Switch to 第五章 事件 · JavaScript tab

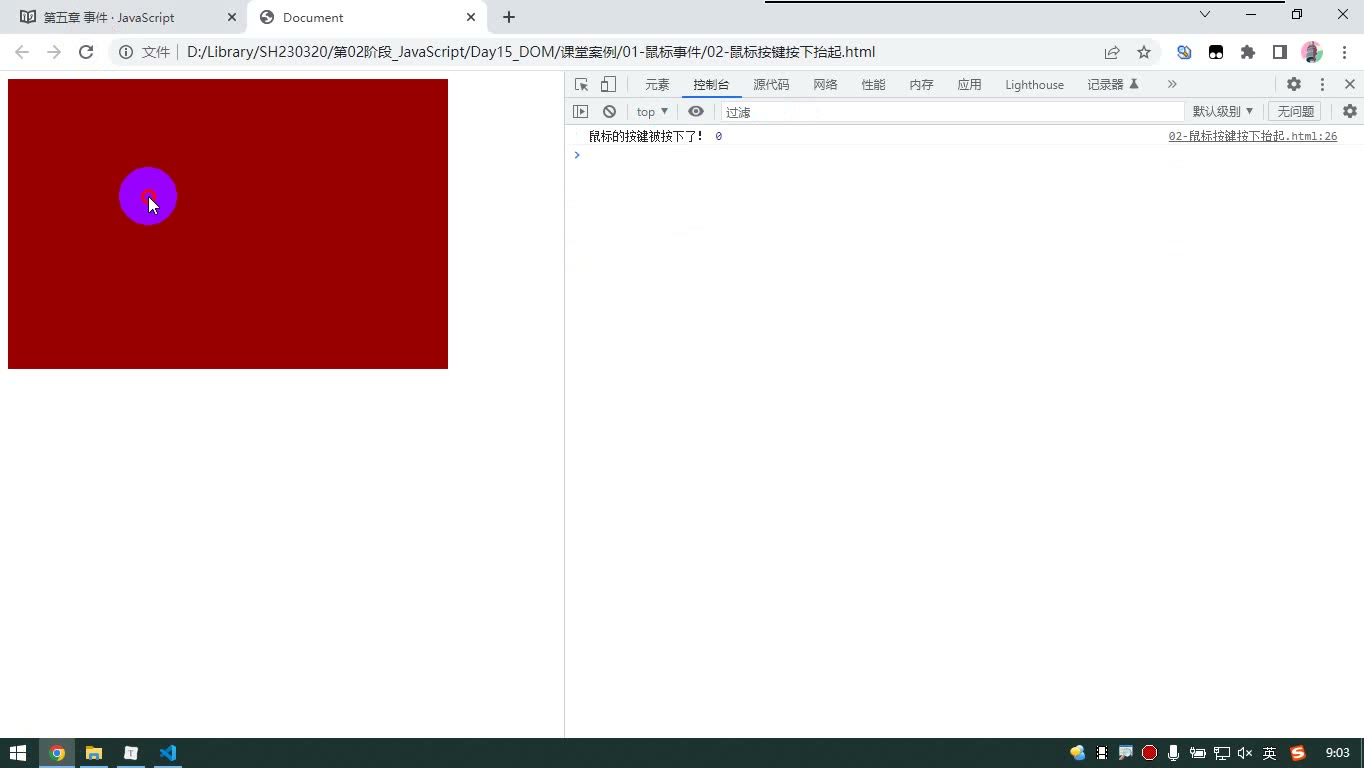(124, 17)
